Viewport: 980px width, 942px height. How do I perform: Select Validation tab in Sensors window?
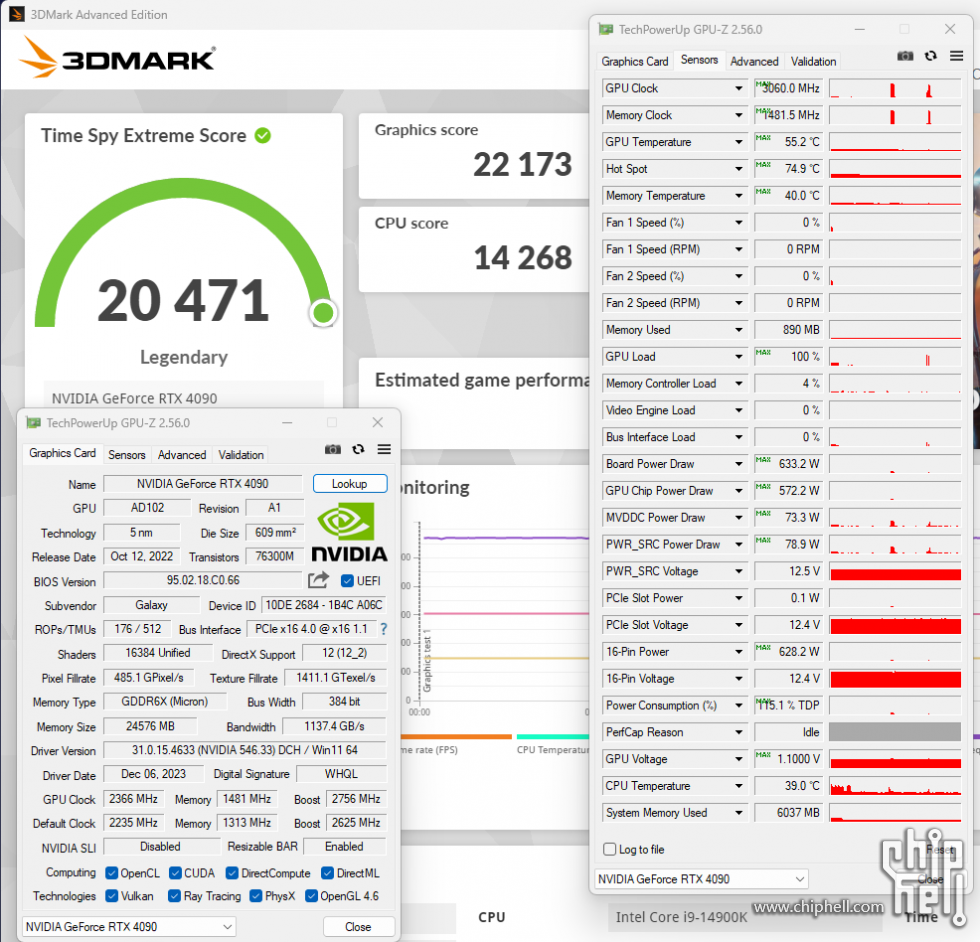click(813, 61)
